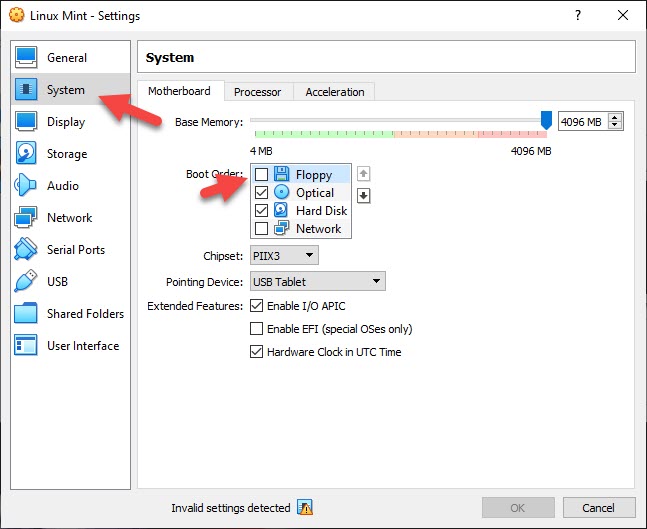Open Serial Ports icon in sidebar
Viewport: 647px width, 529px height.
coord(27,250)
